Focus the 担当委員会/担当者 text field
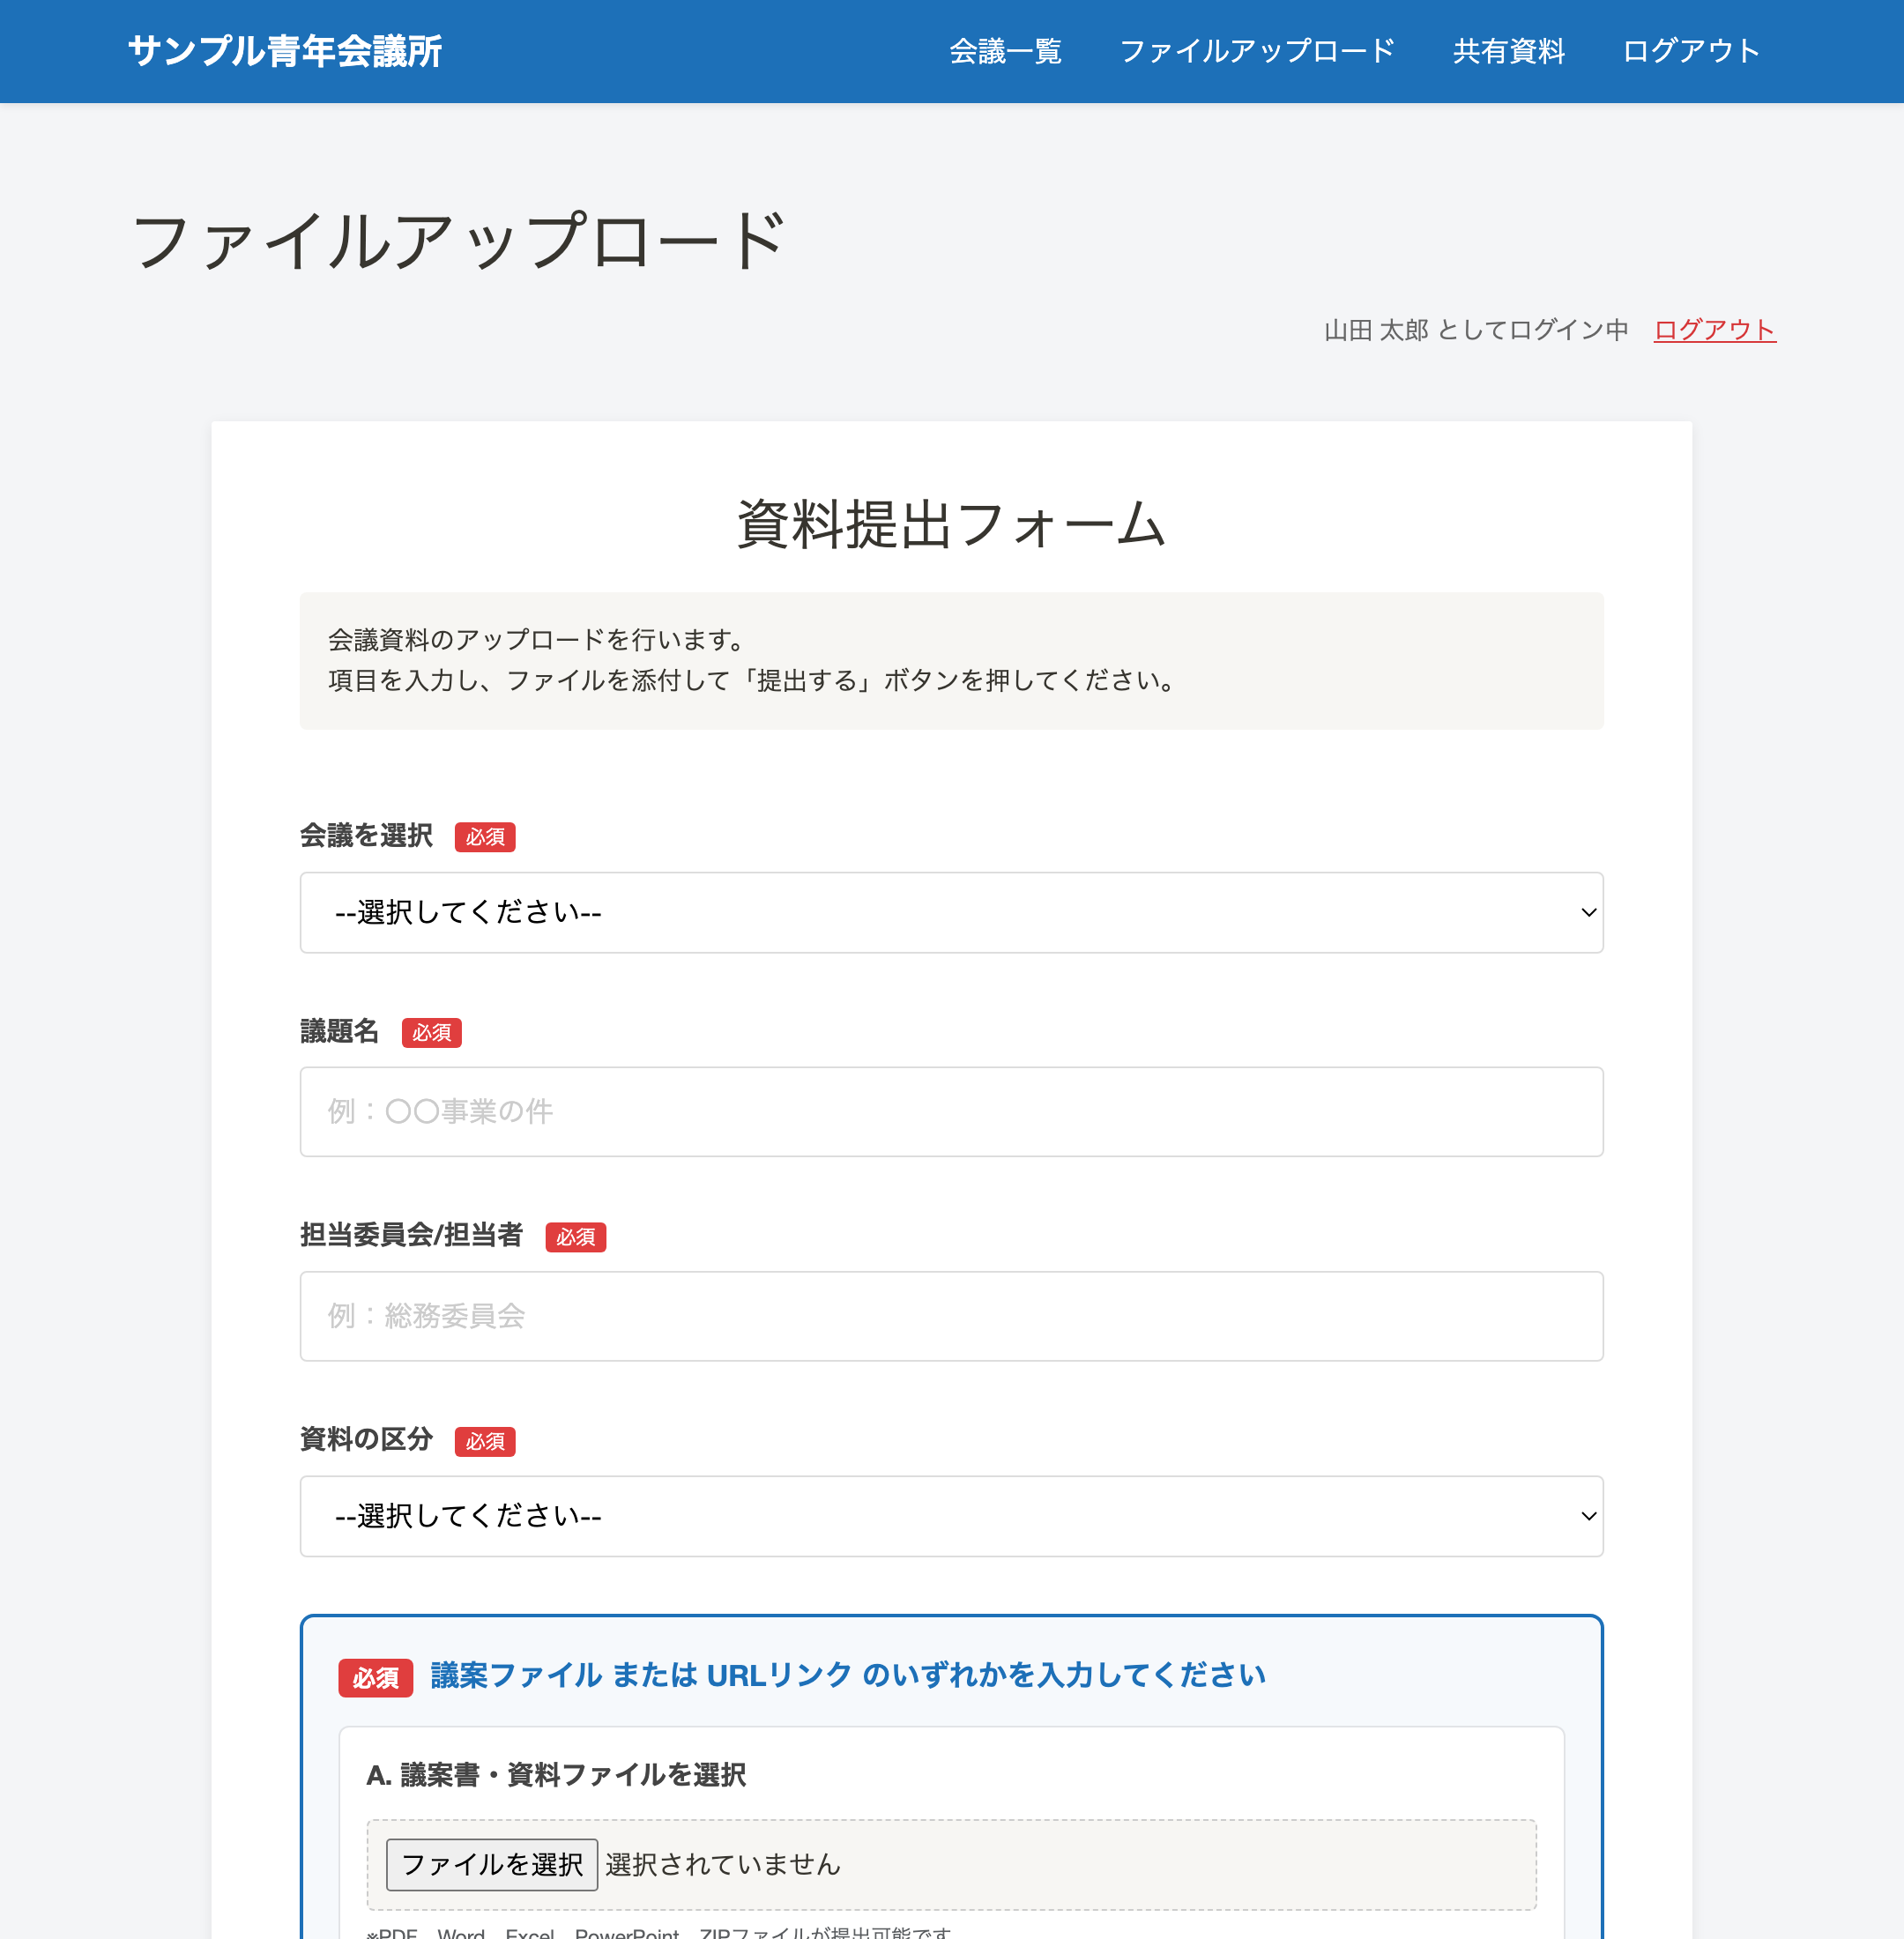This screenshot has width=1904, height=1939. coord(951,1315)
